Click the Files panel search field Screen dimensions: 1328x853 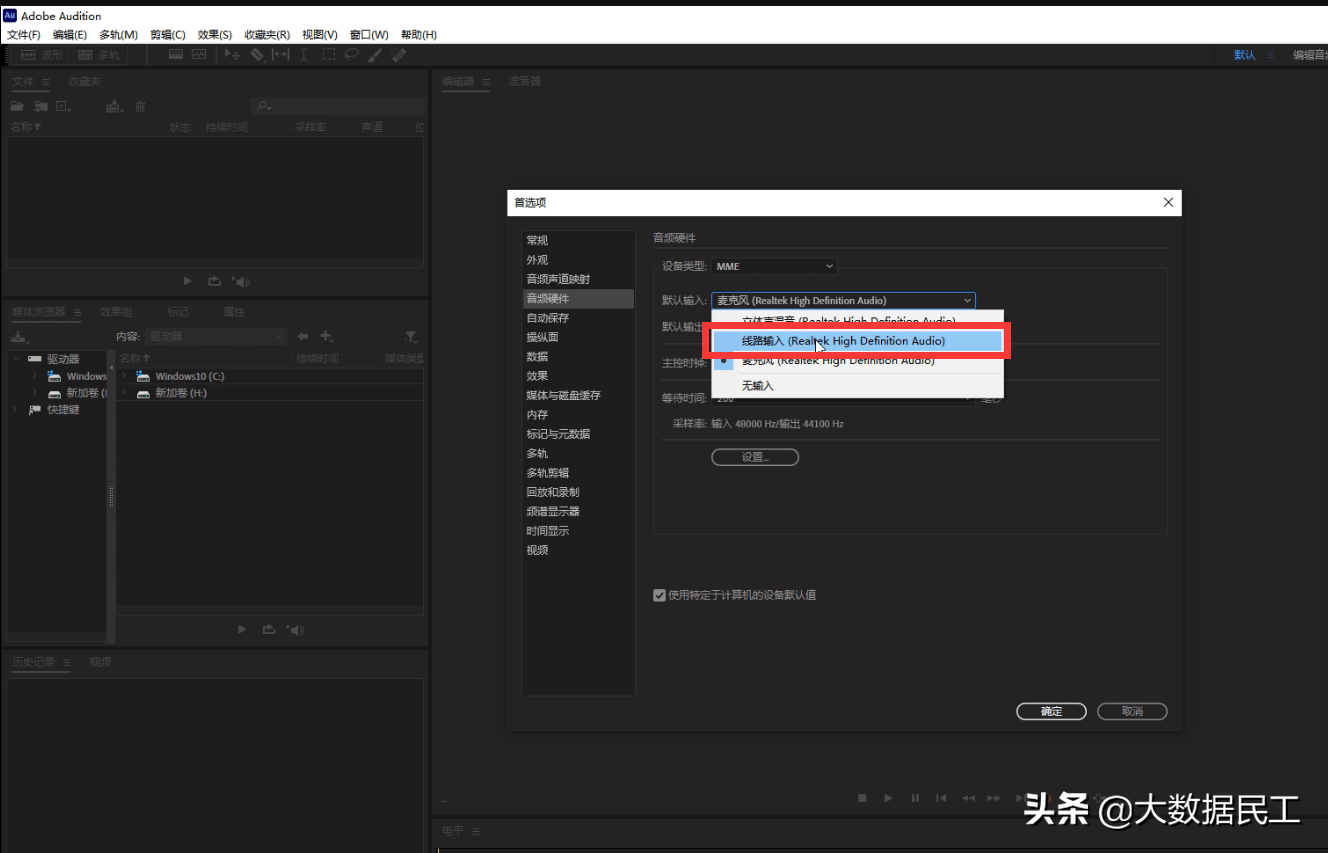coord(337,106)
